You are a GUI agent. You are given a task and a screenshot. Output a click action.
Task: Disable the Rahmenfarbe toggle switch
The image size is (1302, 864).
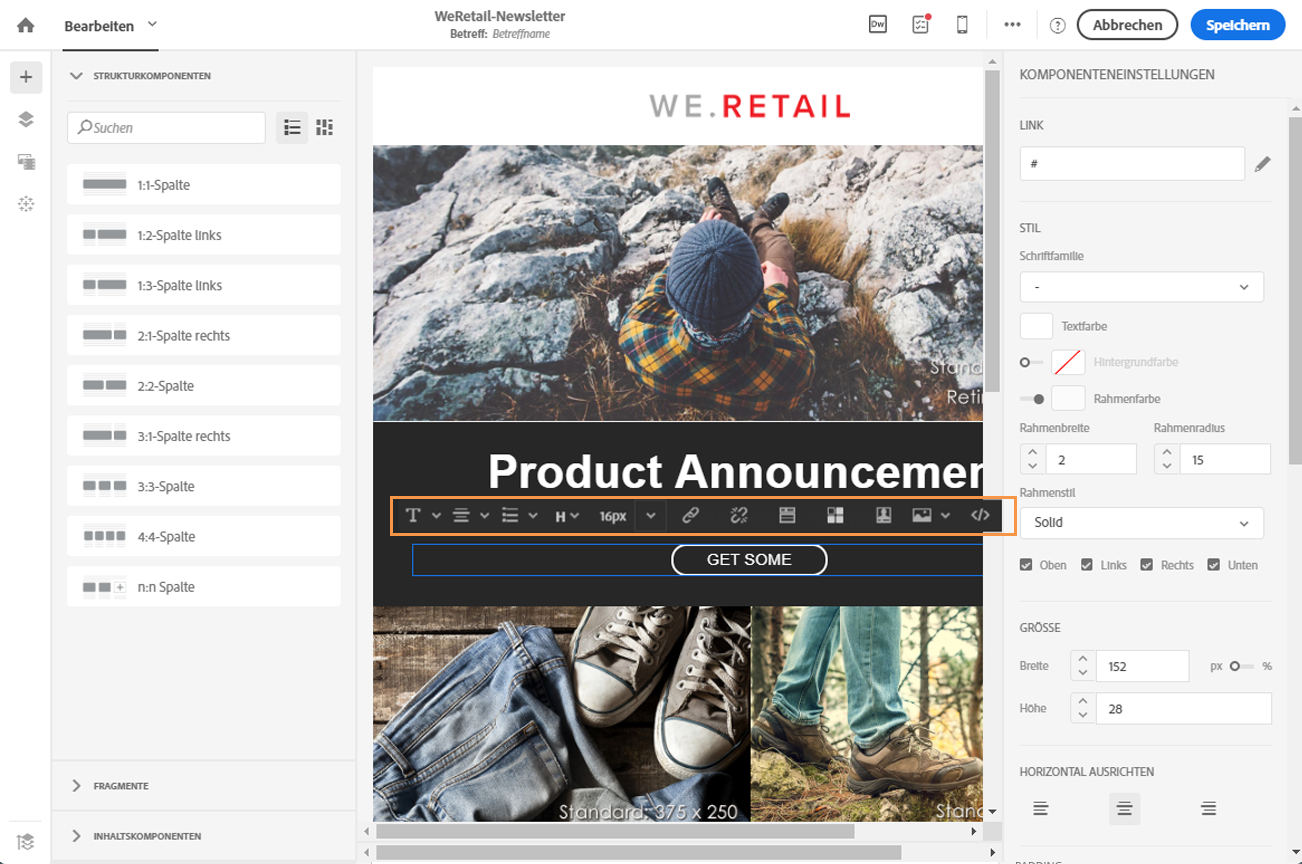coord(1032,399)
